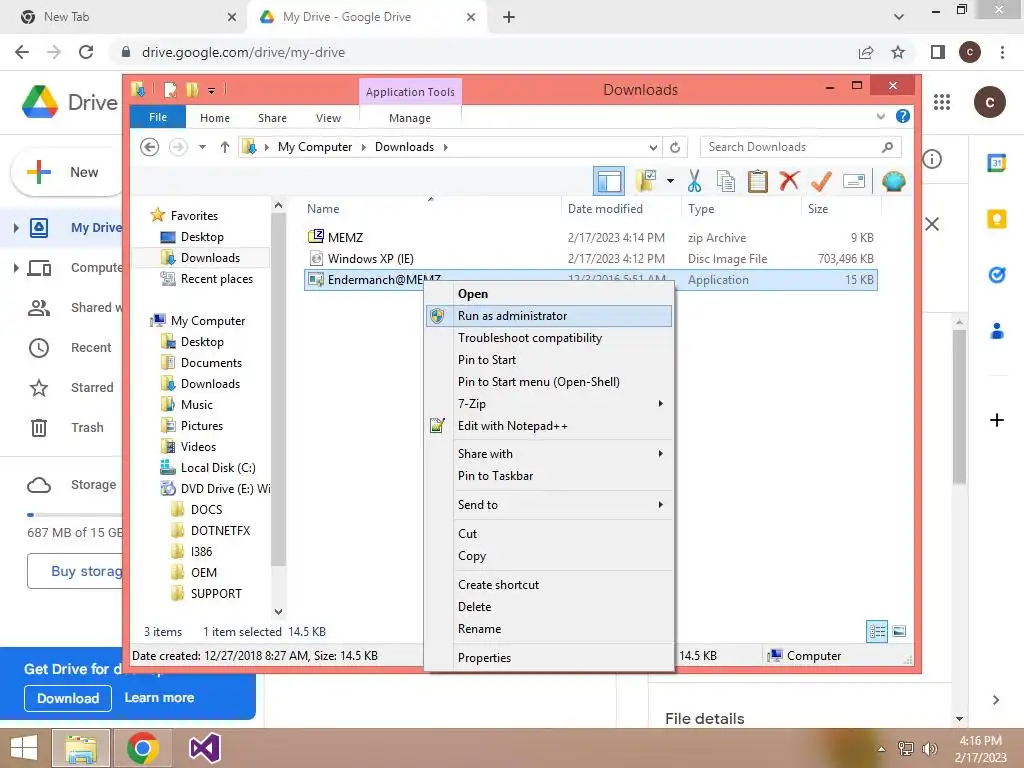The image size is (1024, 768).
Task: Open Starred in Google Drive
Action: pos(72,388)
